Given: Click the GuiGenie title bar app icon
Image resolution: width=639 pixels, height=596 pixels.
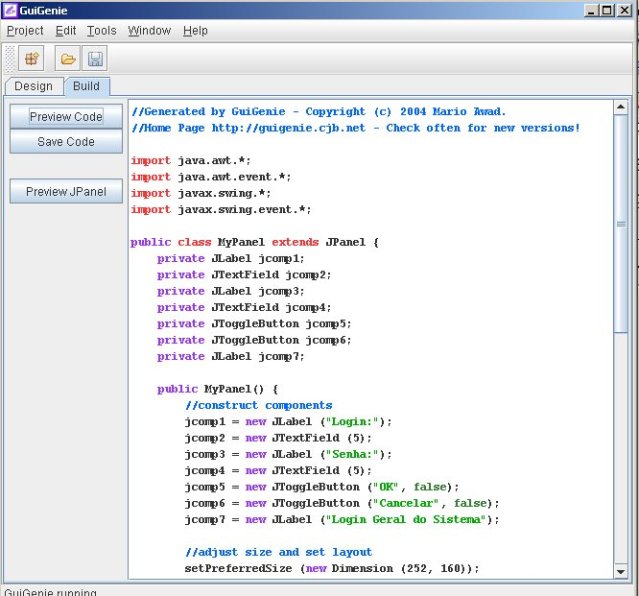Looking at the screenshot, I should [x=9, y=10].
